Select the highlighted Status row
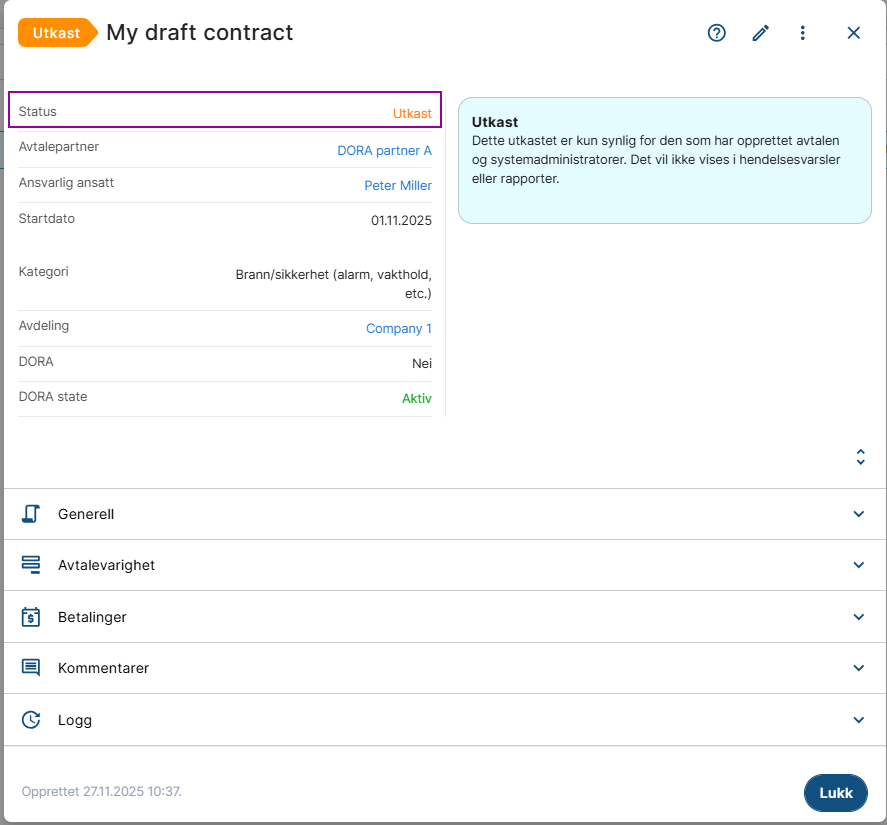 pyautogui.click(x=225, y=111)
